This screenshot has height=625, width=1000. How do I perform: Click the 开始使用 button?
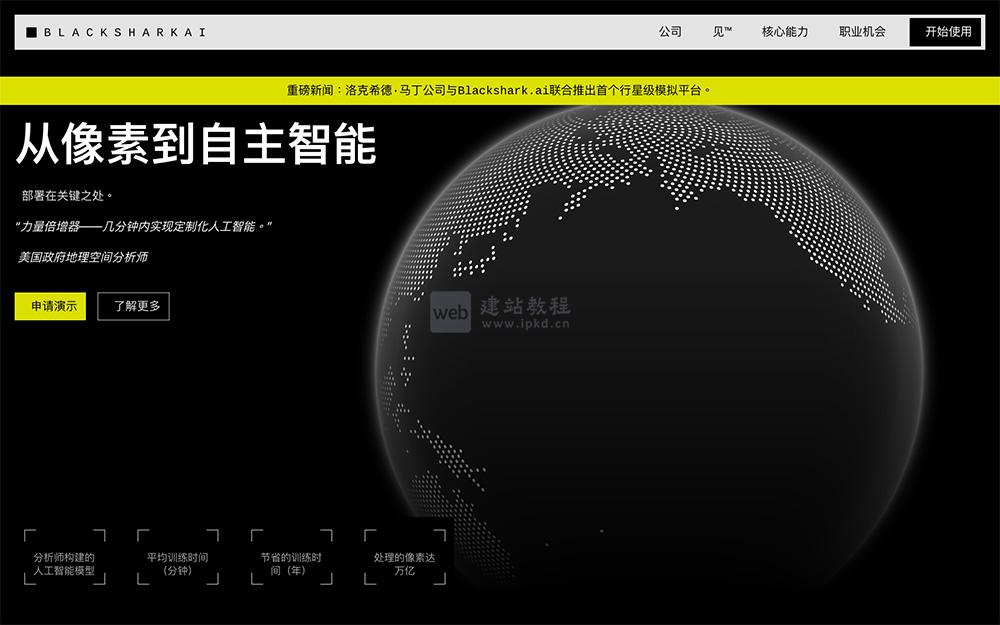point(945,31)
